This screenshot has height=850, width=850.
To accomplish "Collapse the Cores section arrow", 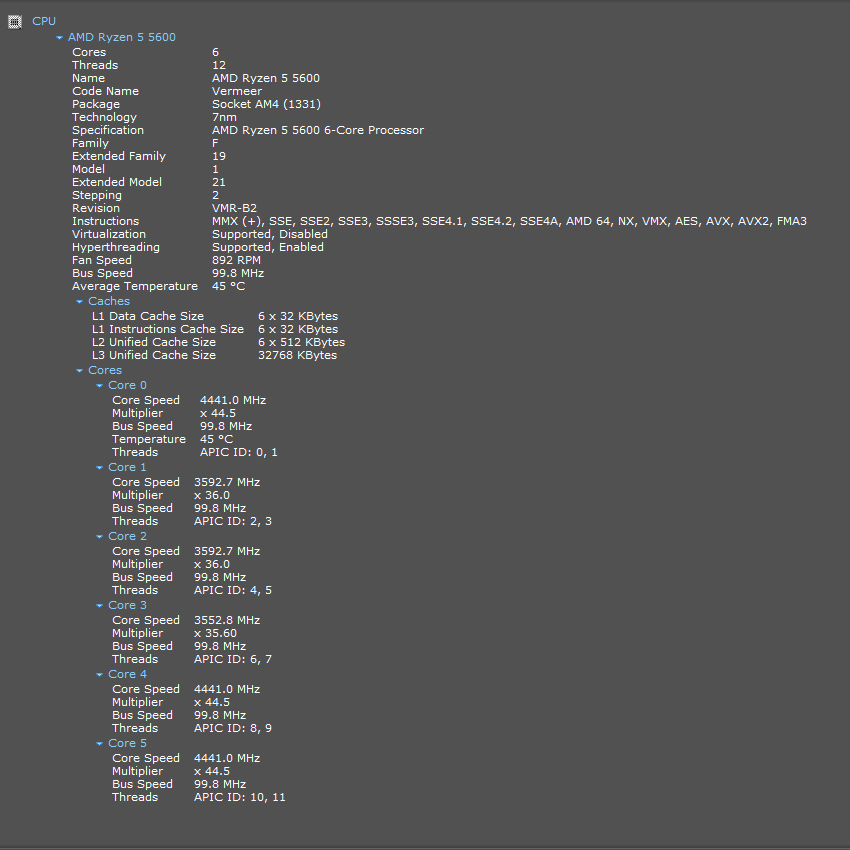I will pyautogui.click(x=80, y=371).
